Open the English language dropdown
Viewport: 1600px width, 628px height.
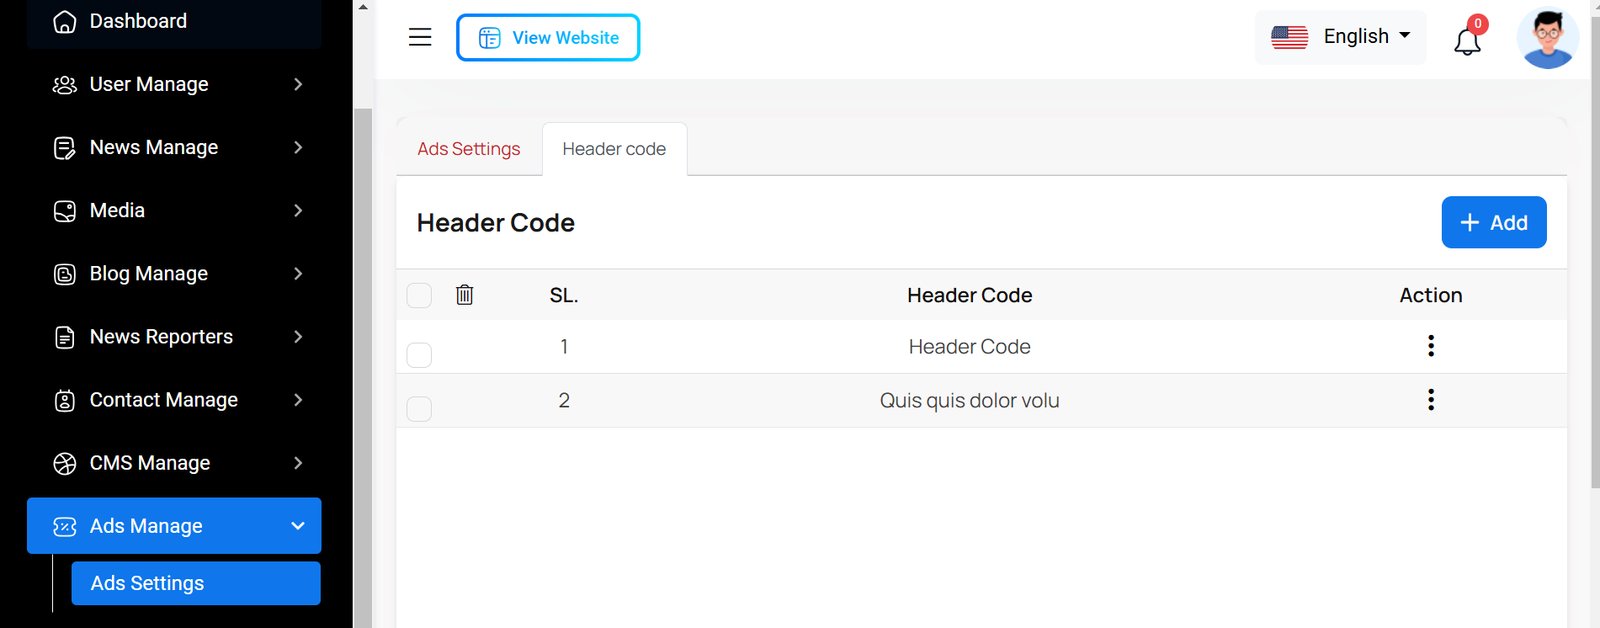(x=1340, y=37)
